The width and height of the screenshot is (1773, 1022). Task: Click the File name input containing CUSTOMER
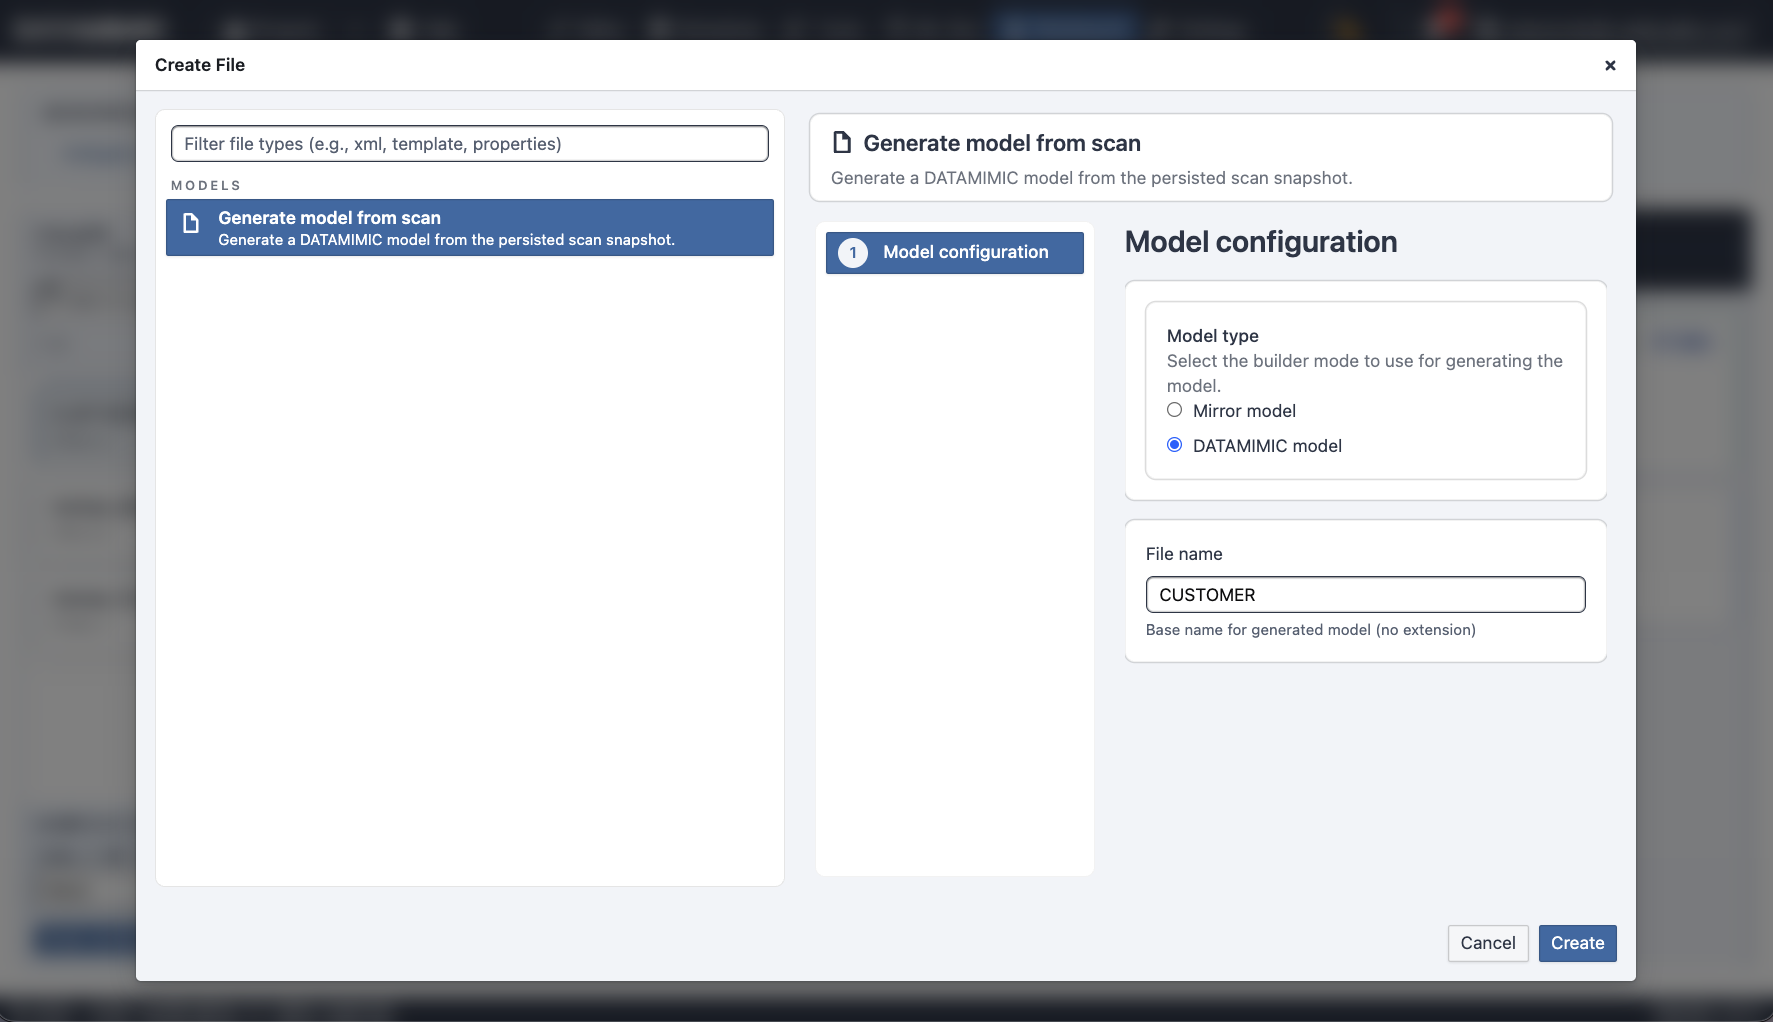click(1366, 595)
